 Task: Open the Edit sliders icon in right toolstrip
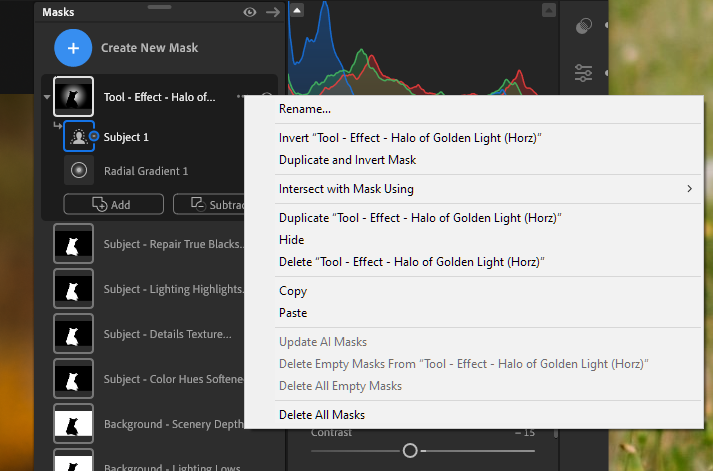click(x=585, y=73)
